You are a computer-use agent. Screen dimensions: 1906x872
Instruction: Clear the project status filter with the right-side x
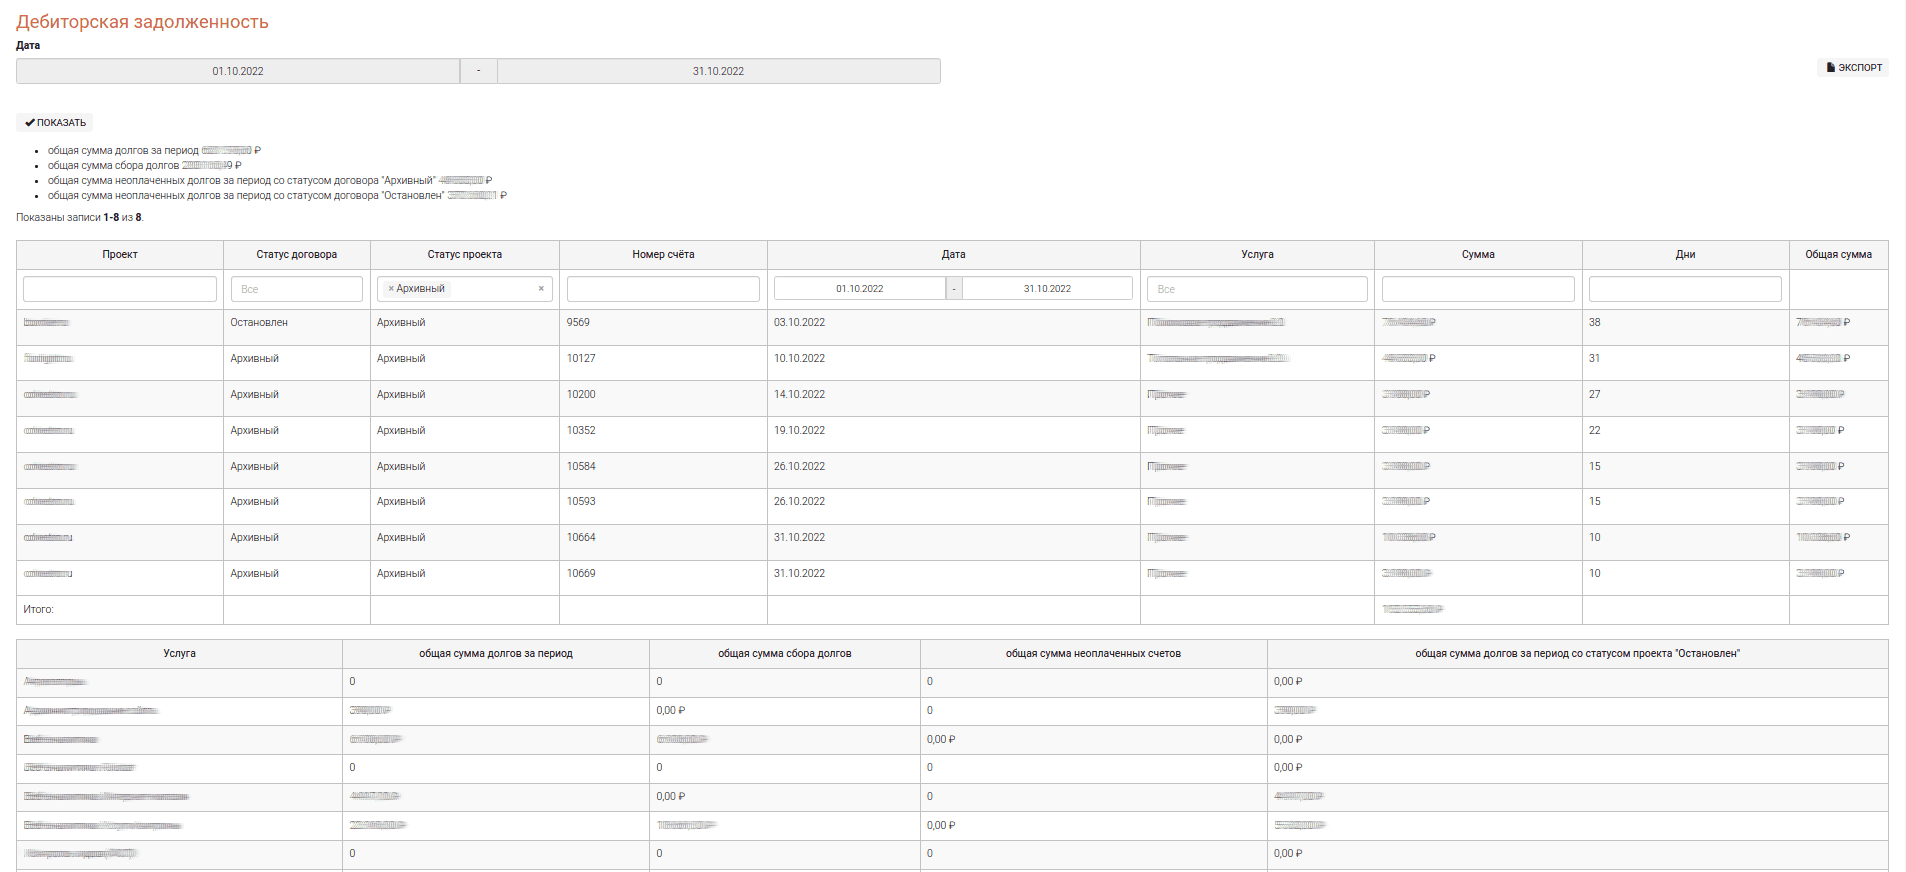(x=541, y=289)
